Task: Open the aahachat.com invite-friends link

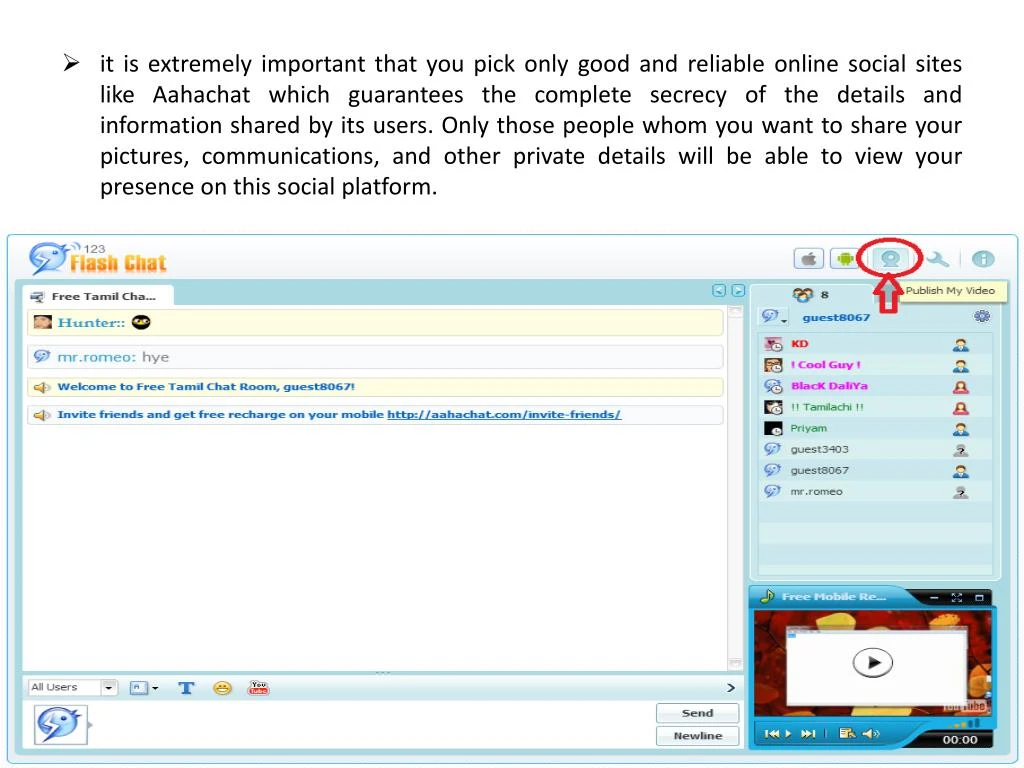Action: click(504, 415)
